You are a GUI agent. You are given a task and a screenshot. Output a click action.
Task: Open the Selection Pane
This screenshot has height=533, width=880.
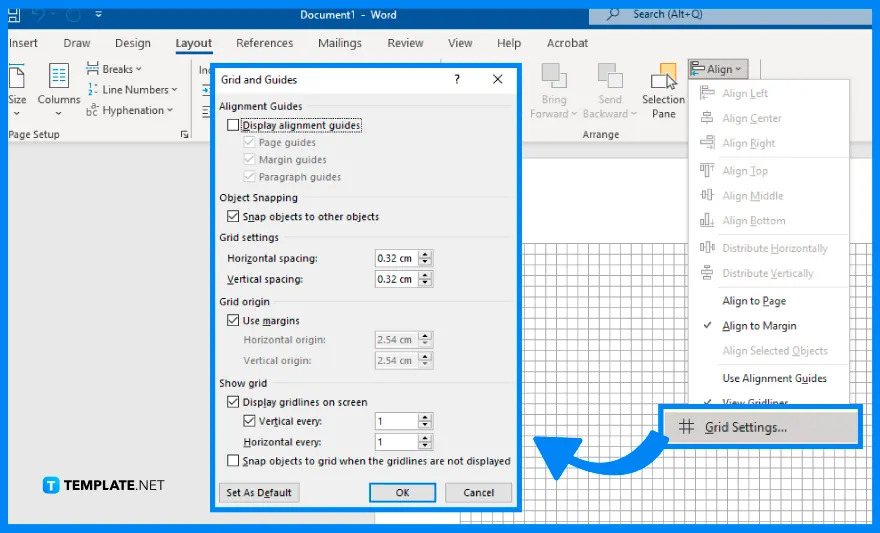click(663, 91)
